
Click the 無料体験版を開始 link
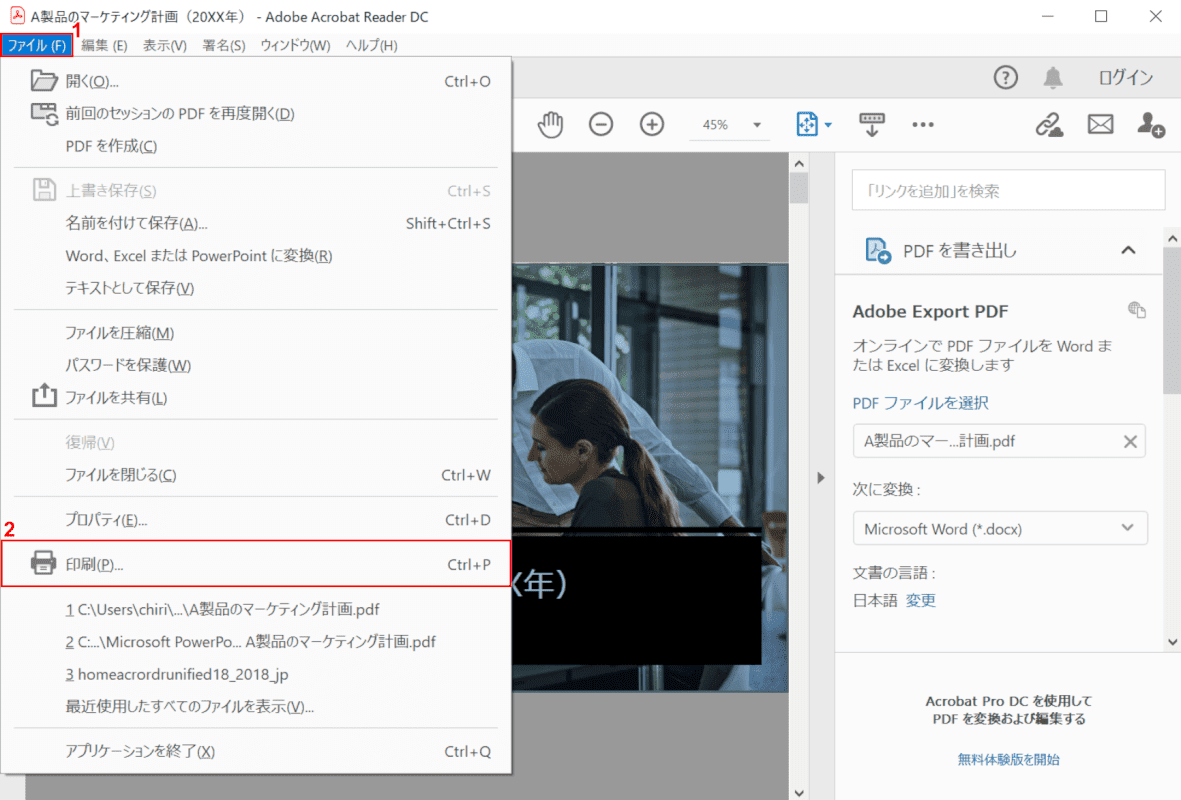[1009, 759]
